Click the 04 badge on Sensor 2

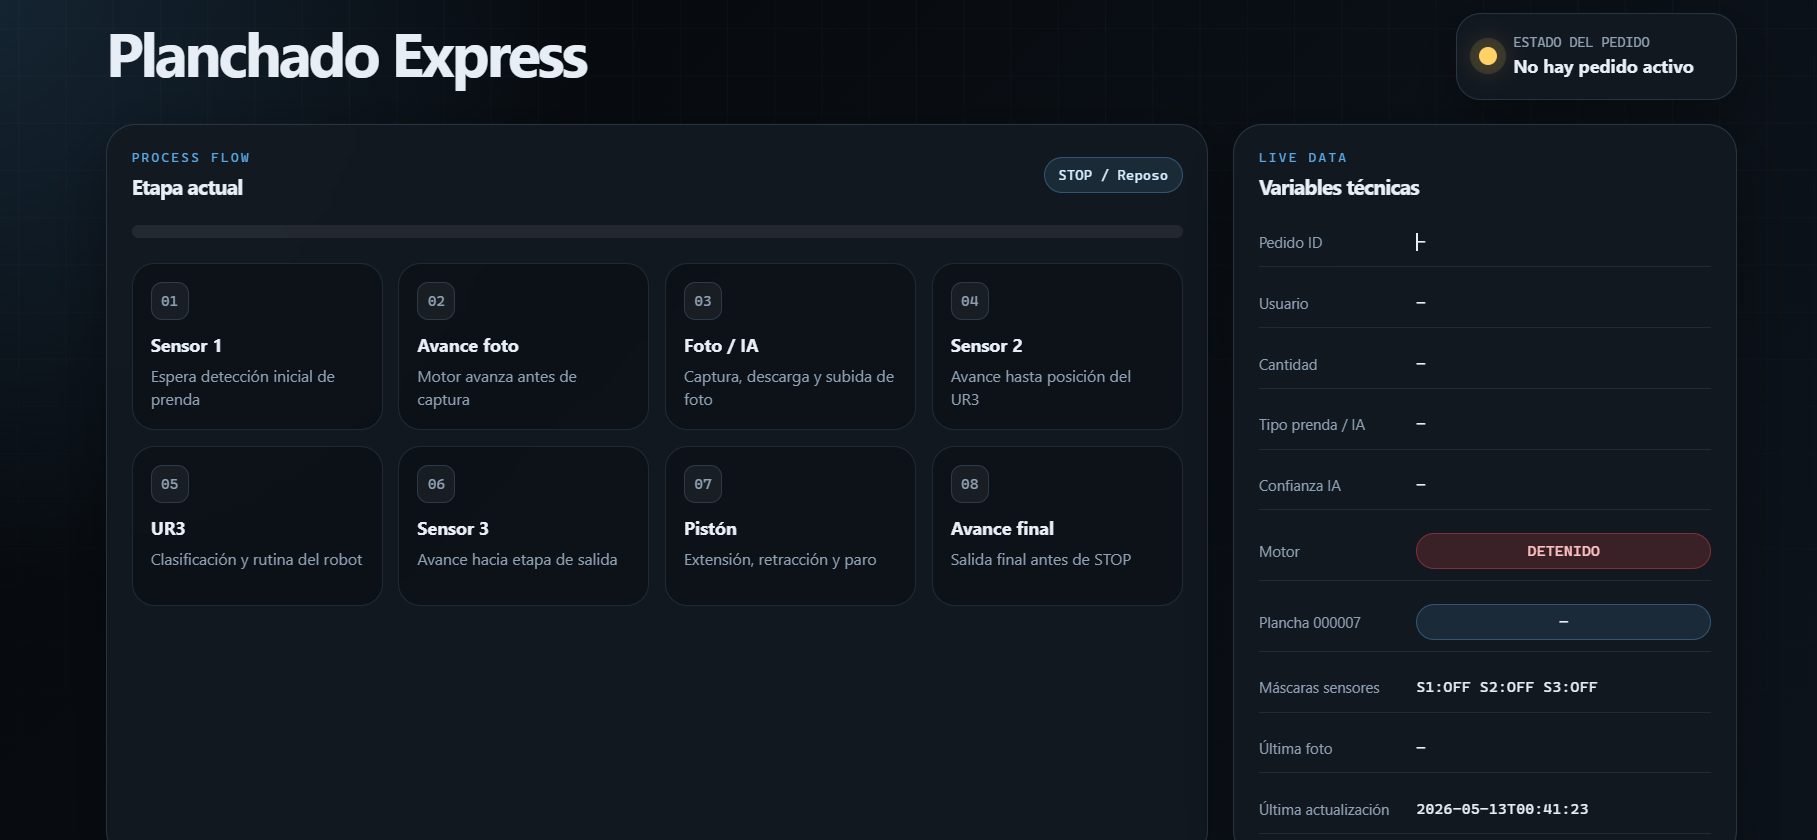point(970,301)
